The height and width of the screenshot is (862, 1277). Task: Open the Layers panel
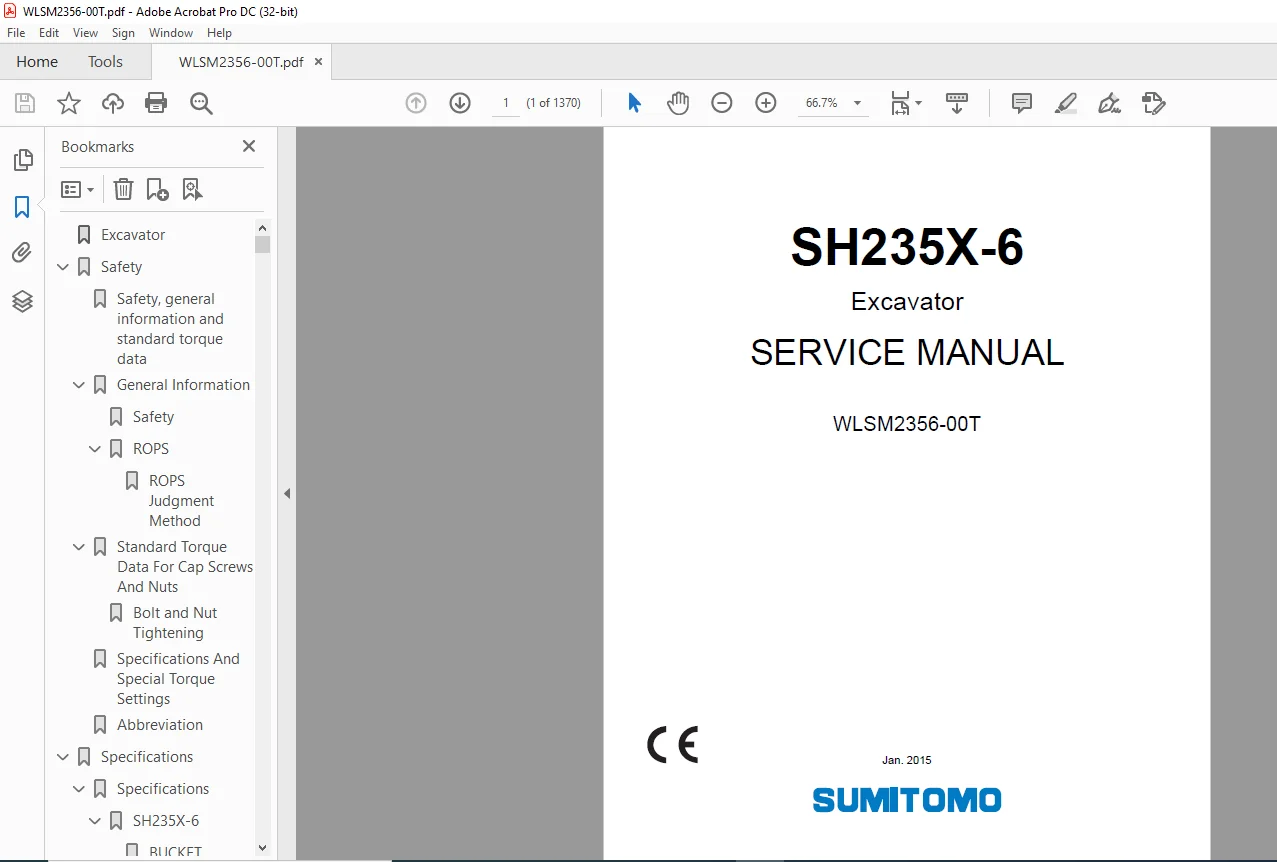pos(22,301)
